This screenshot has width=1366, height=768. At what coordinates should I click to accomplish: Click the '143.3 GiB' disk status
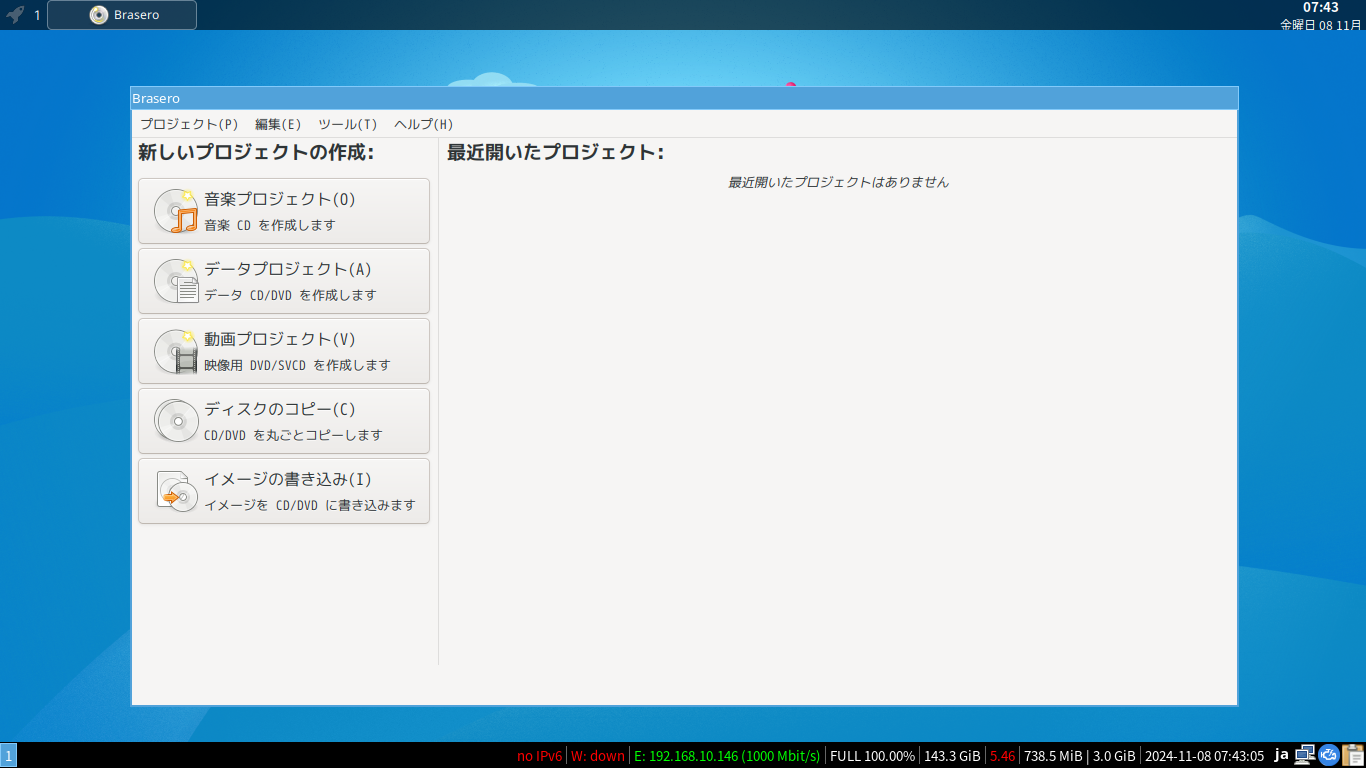pos(952,756)
